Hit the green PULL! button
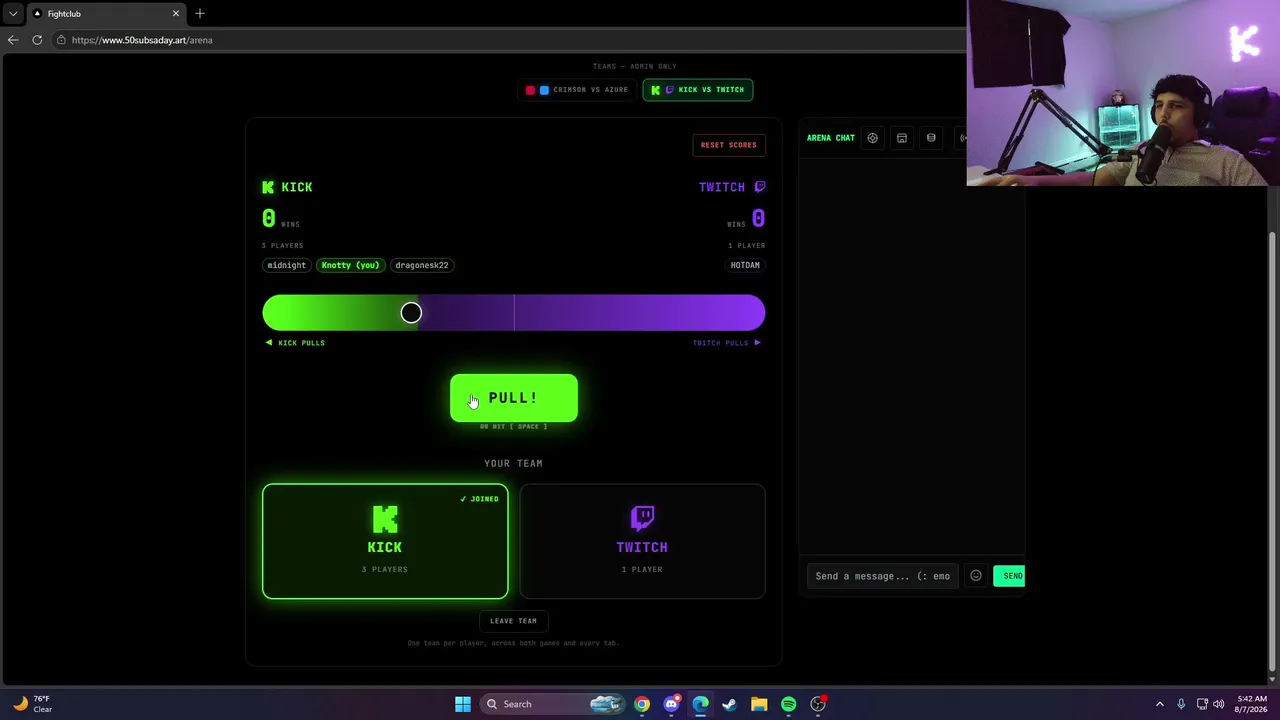Image resolution: width=1280 pixels, height=720 pixels. pos(514,398)
